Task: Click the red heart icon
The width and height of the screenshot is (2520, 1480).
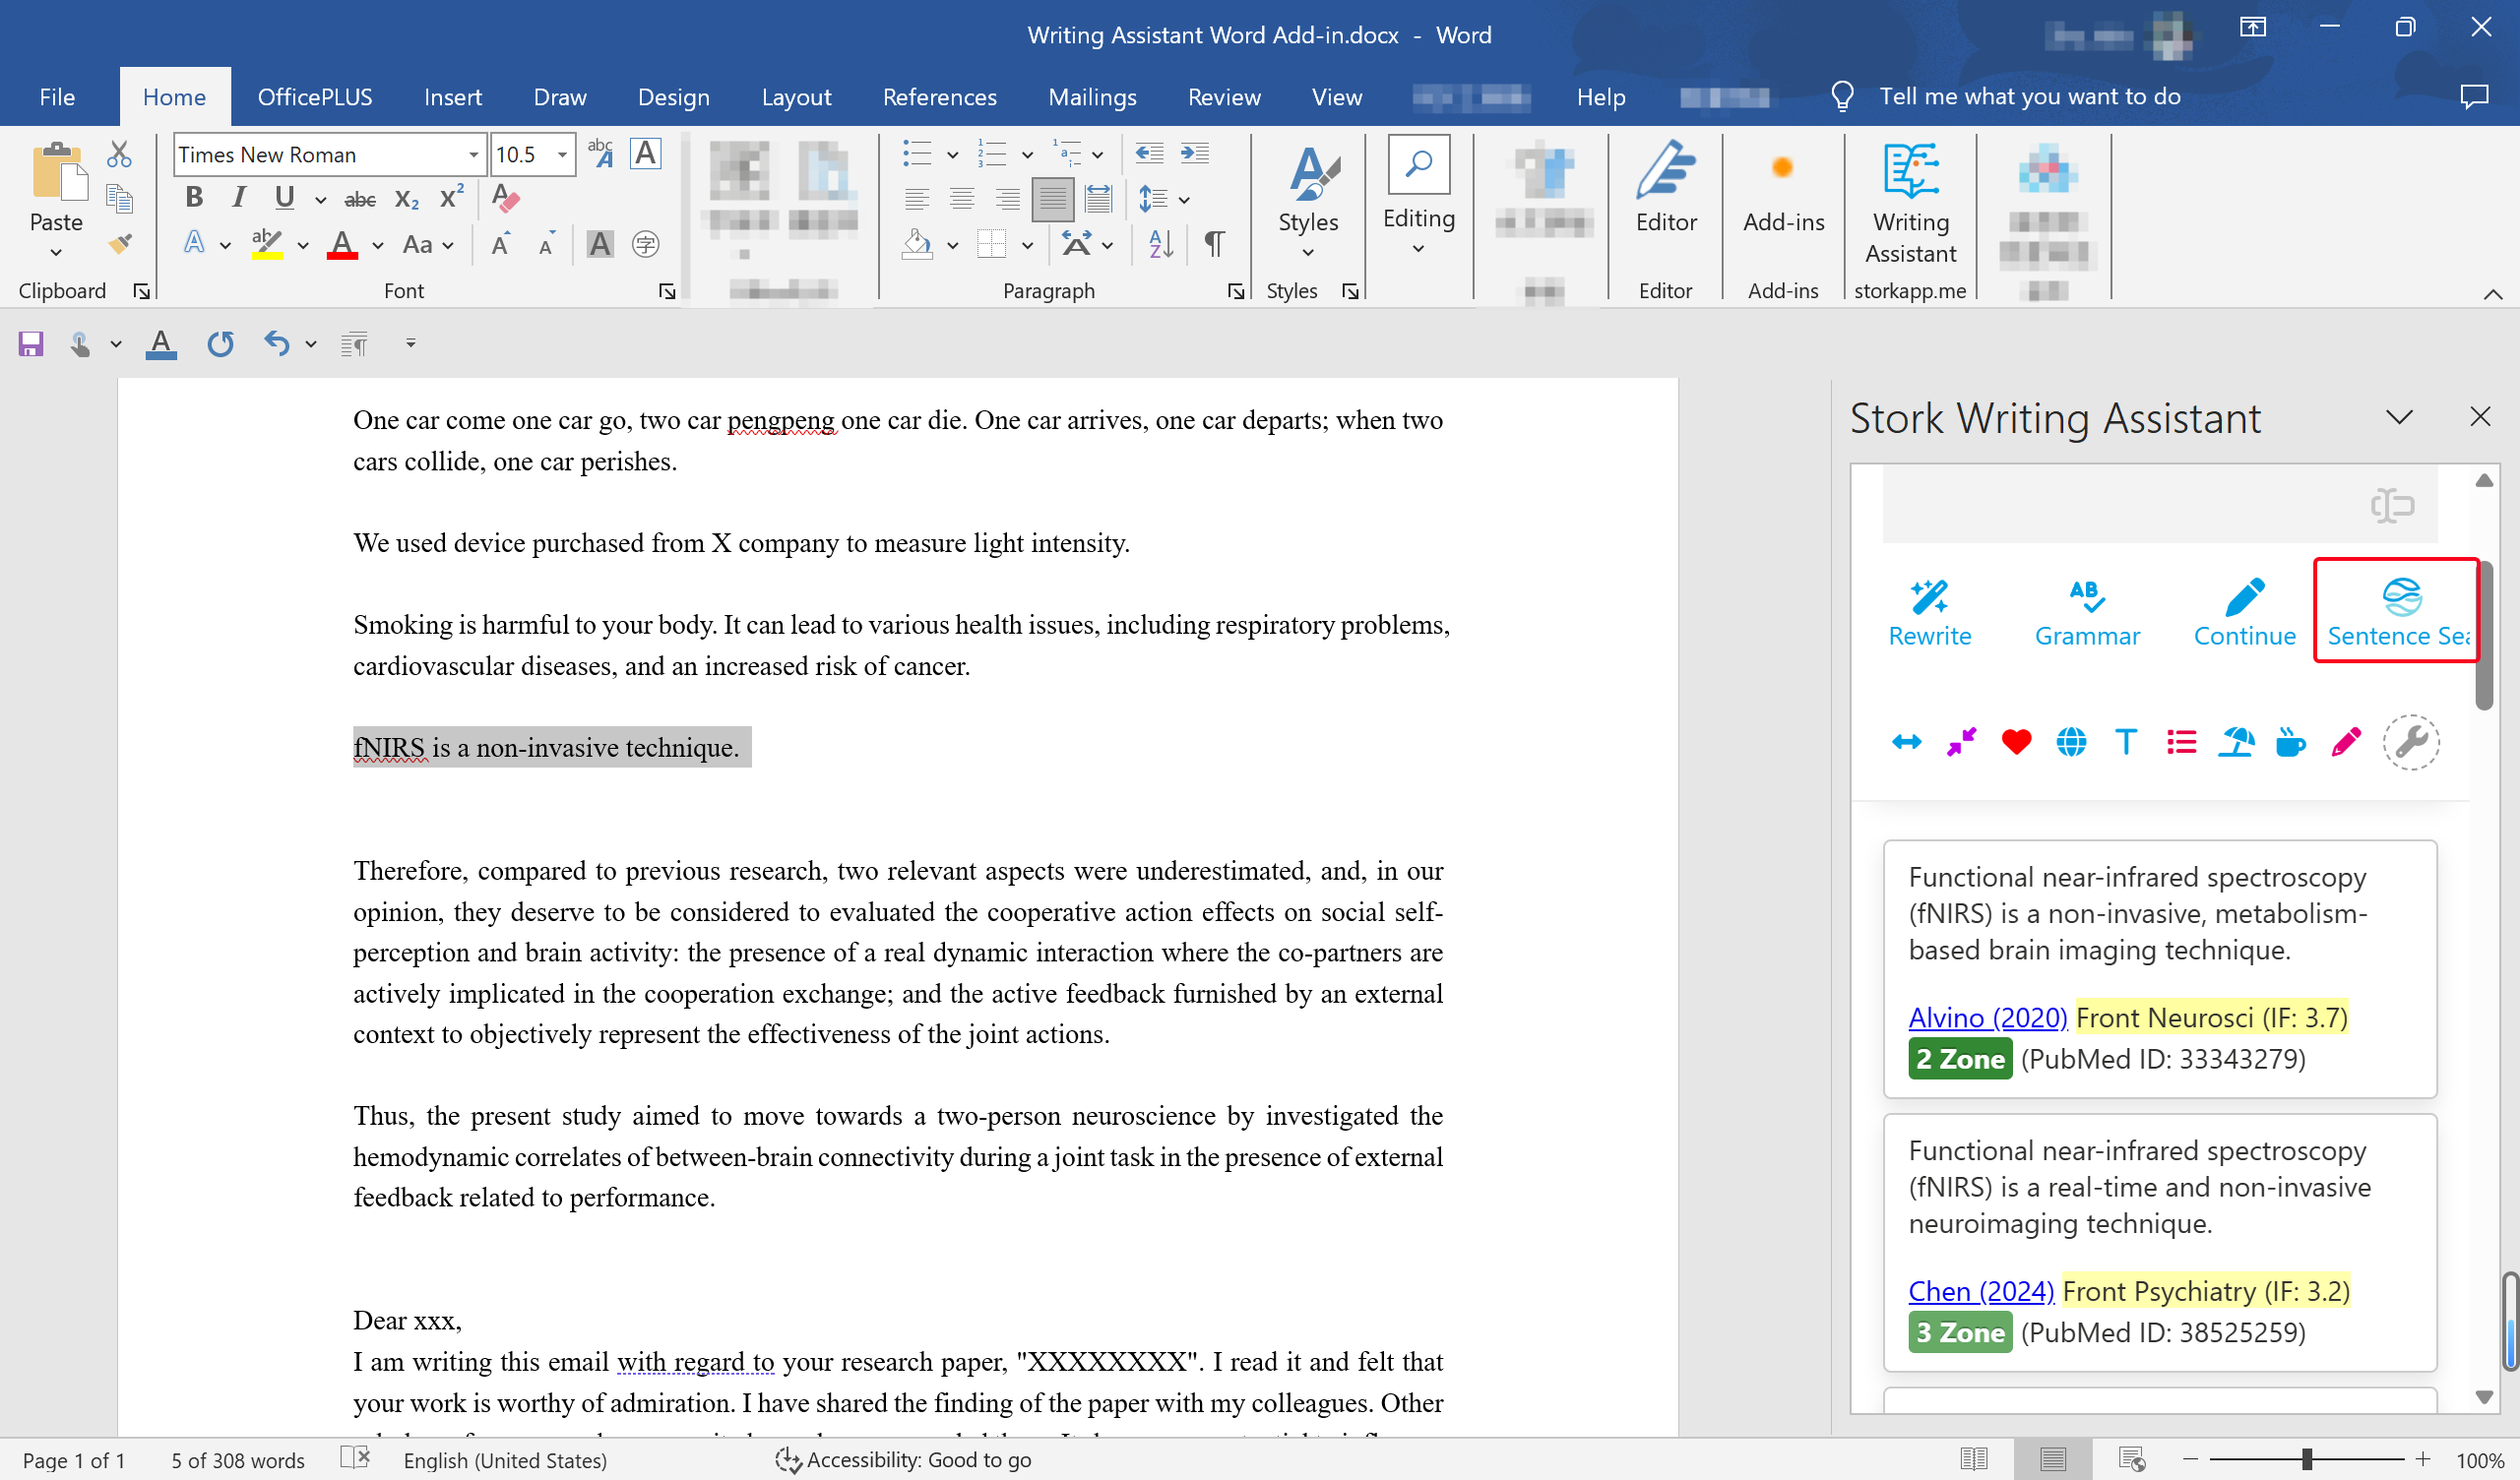Action: 2016,742
